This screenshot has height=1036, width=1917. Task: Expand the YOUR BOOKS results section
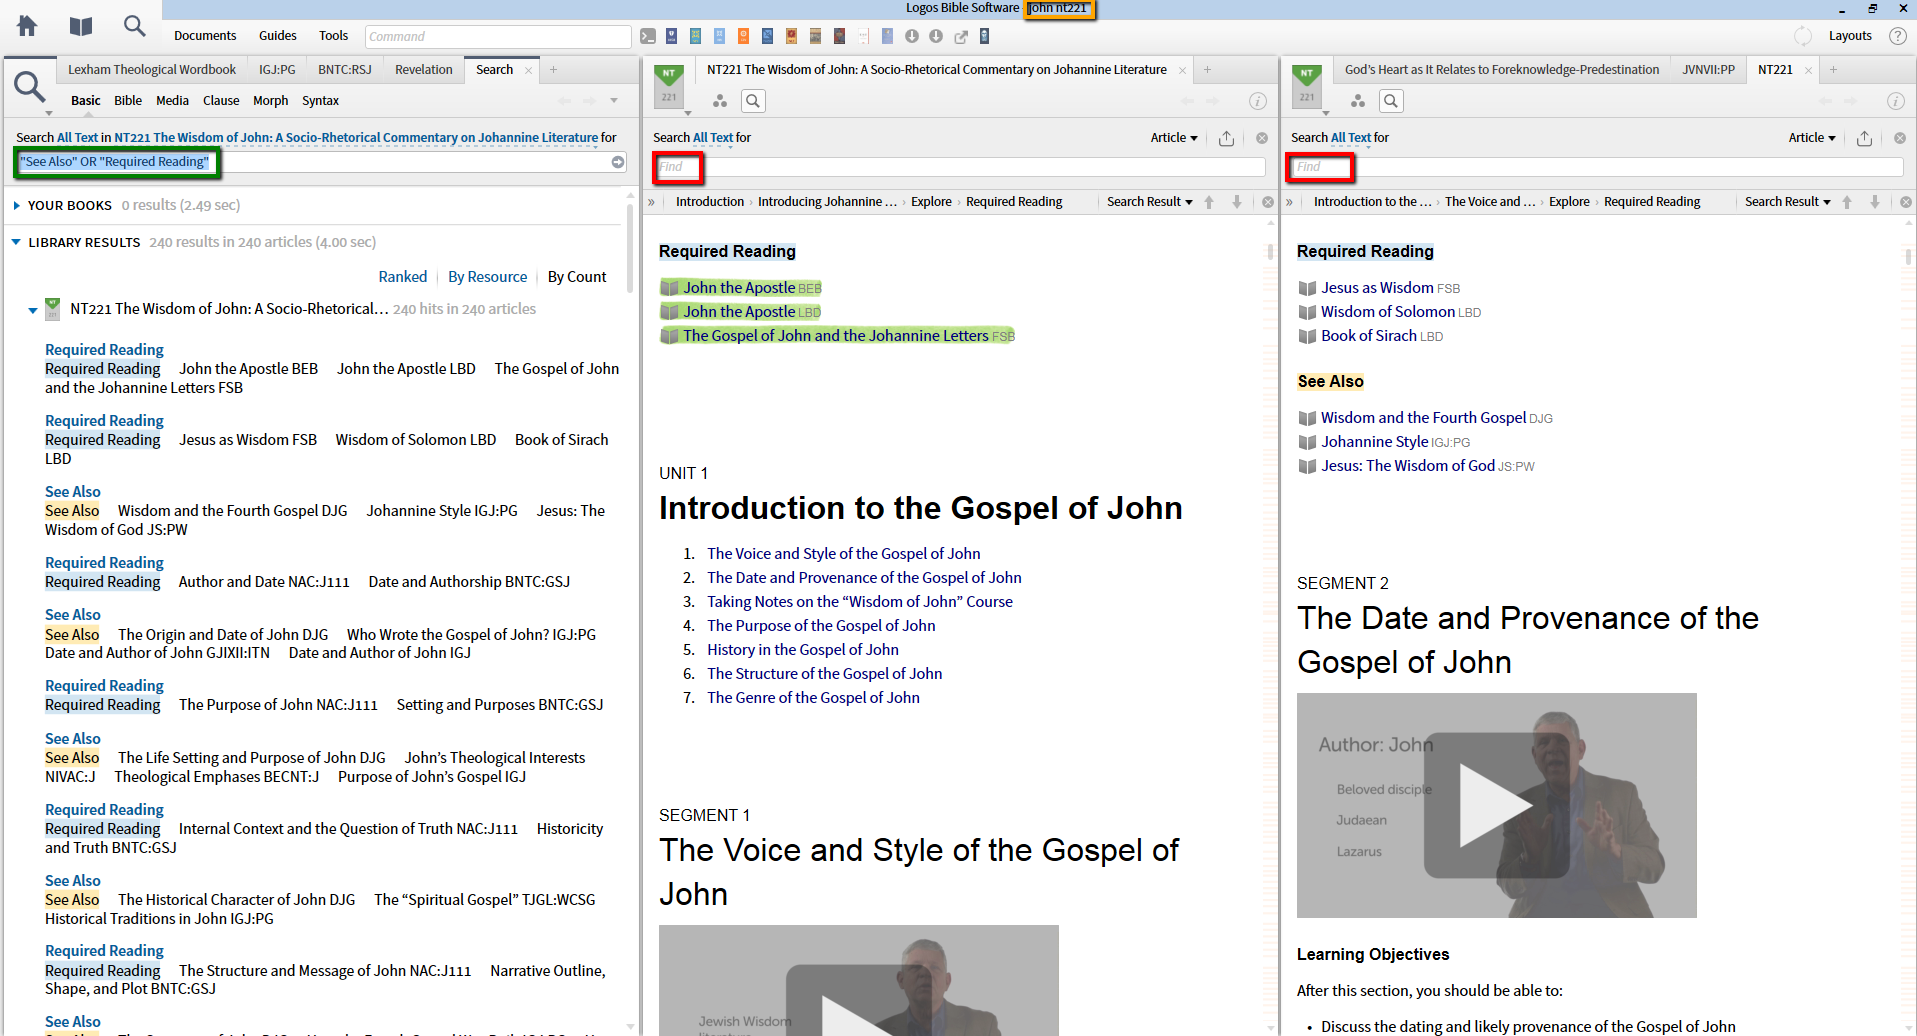(17, 206)
